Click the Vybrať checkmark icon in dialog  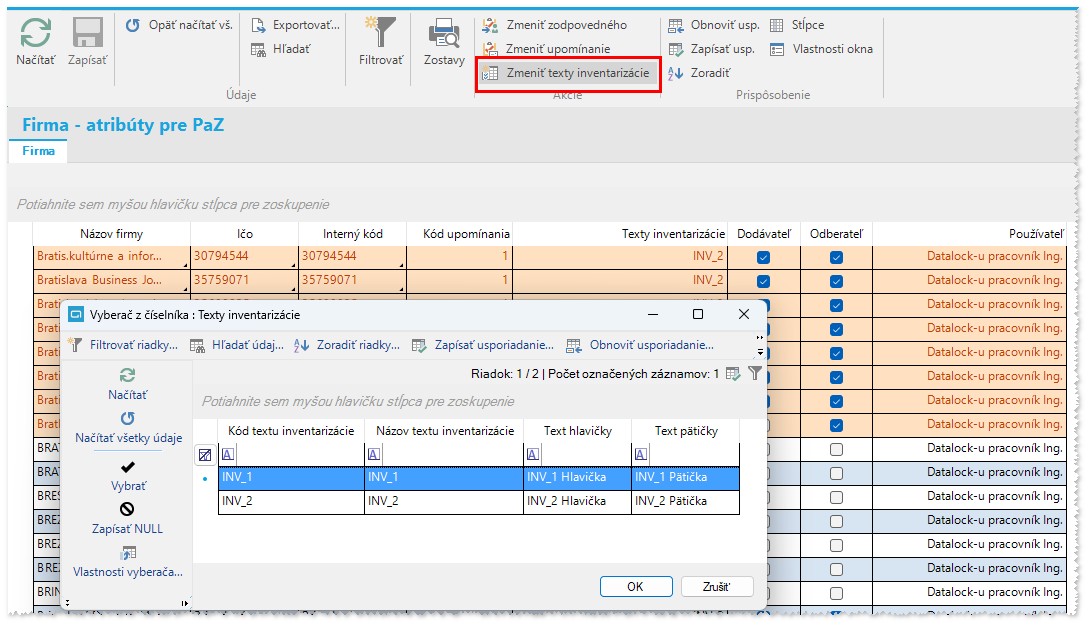(127, 467)
